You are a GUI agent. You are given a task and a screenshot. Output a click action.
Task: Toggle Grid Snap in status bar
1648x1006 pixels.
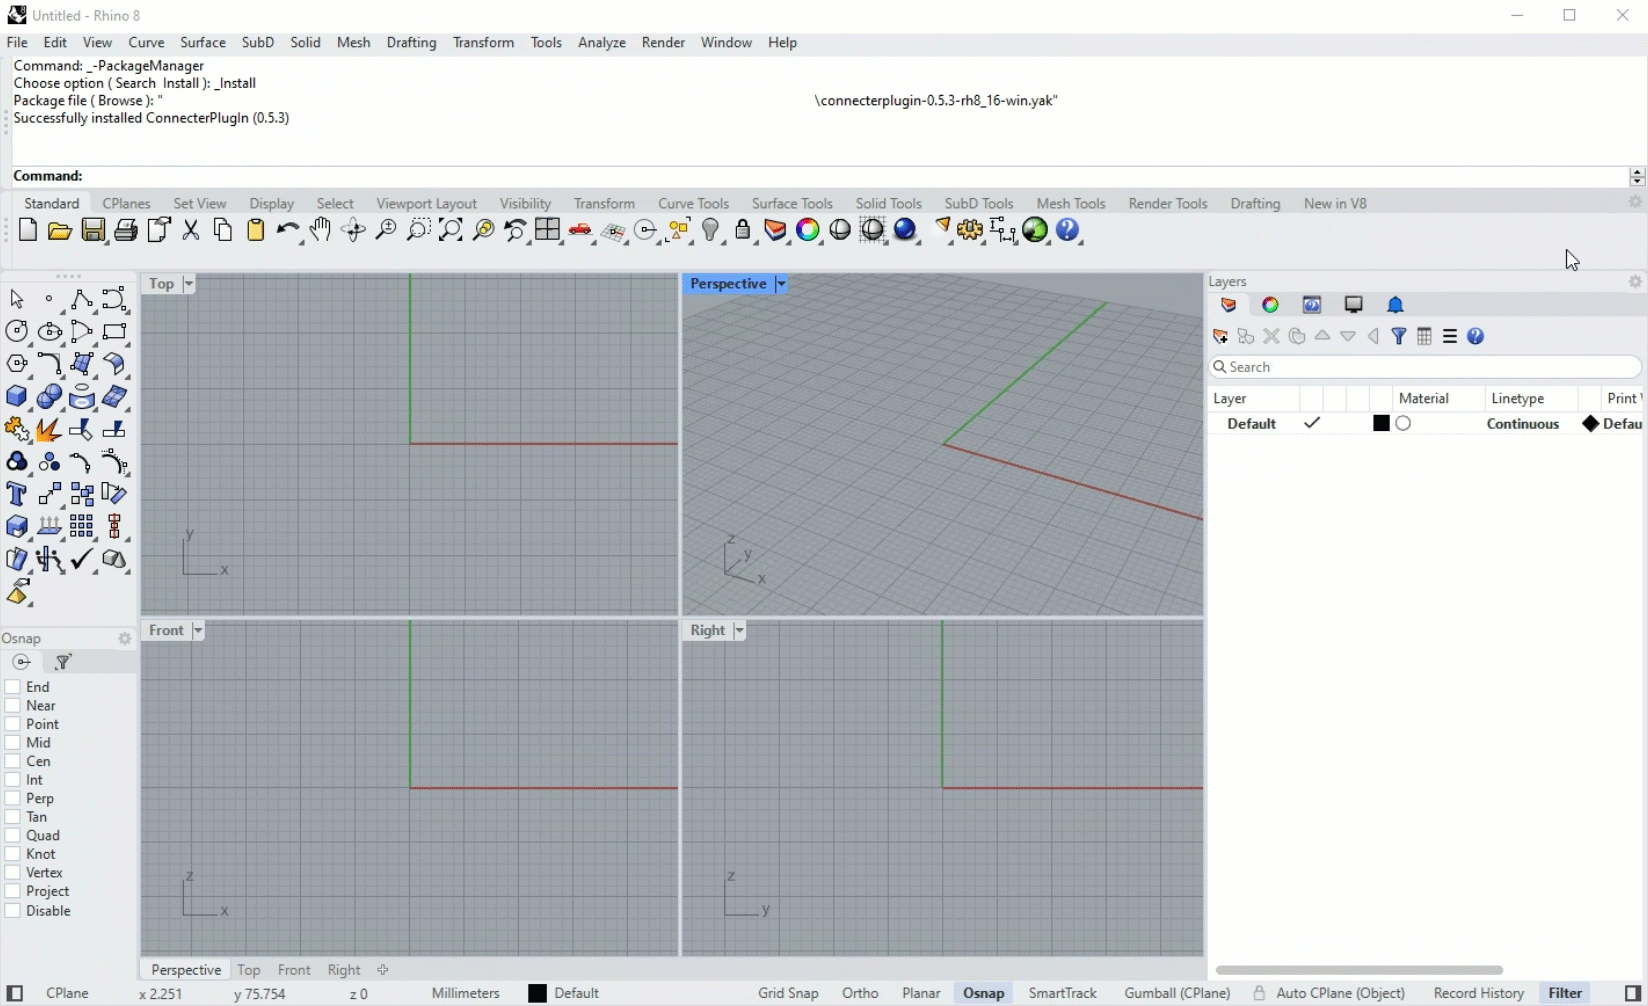click(788, 993)
